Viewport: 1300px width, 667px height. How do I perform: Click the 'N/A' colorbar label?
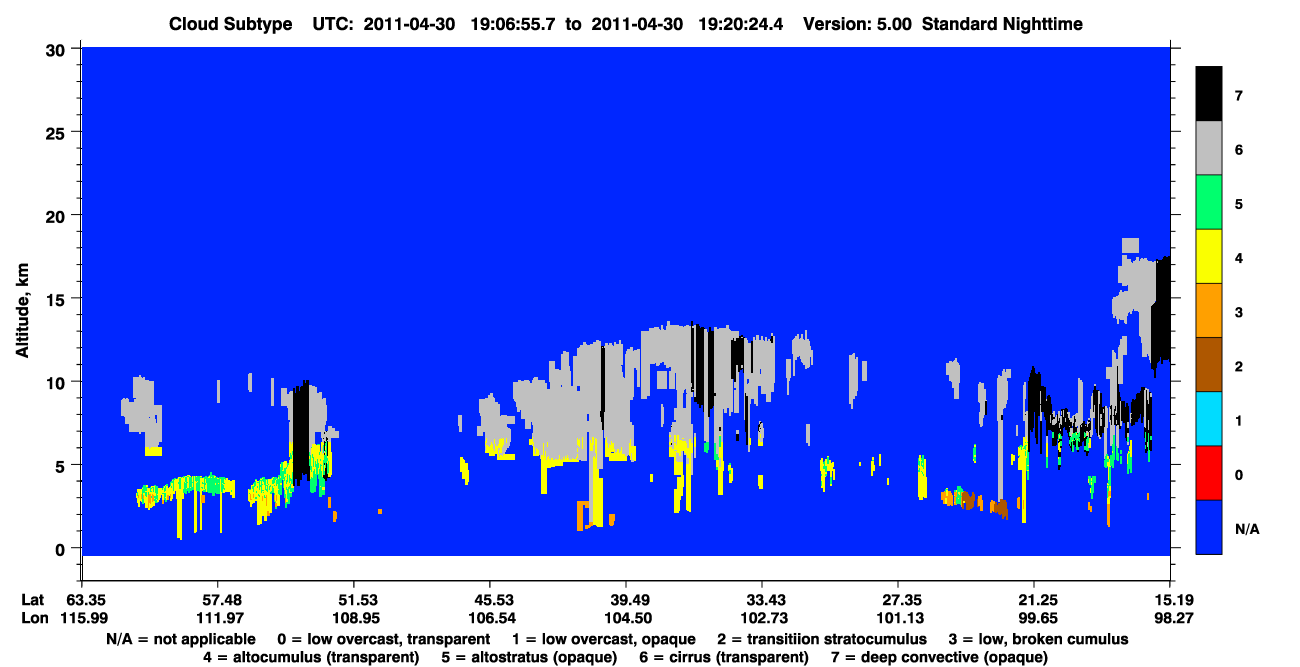[x=1246, y=528]
